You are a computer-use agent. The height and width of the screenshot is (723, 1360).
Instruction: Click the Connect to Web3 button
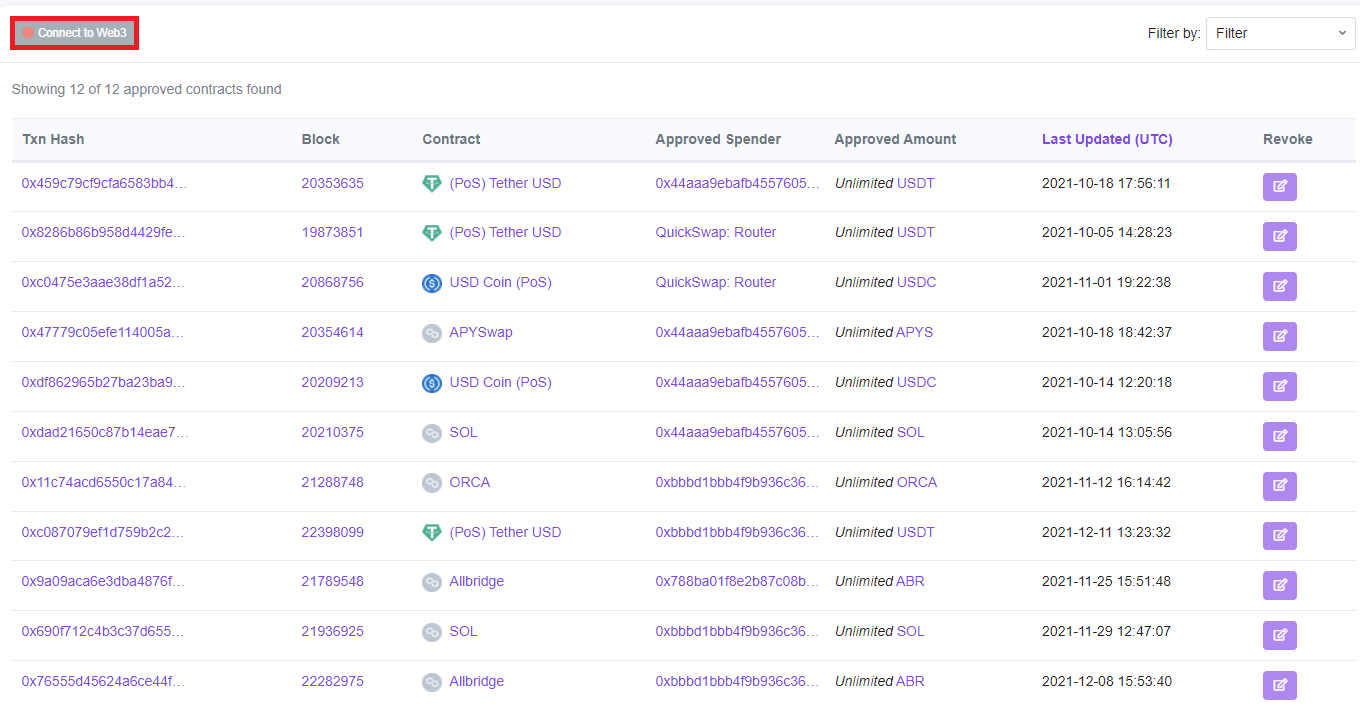75,33
